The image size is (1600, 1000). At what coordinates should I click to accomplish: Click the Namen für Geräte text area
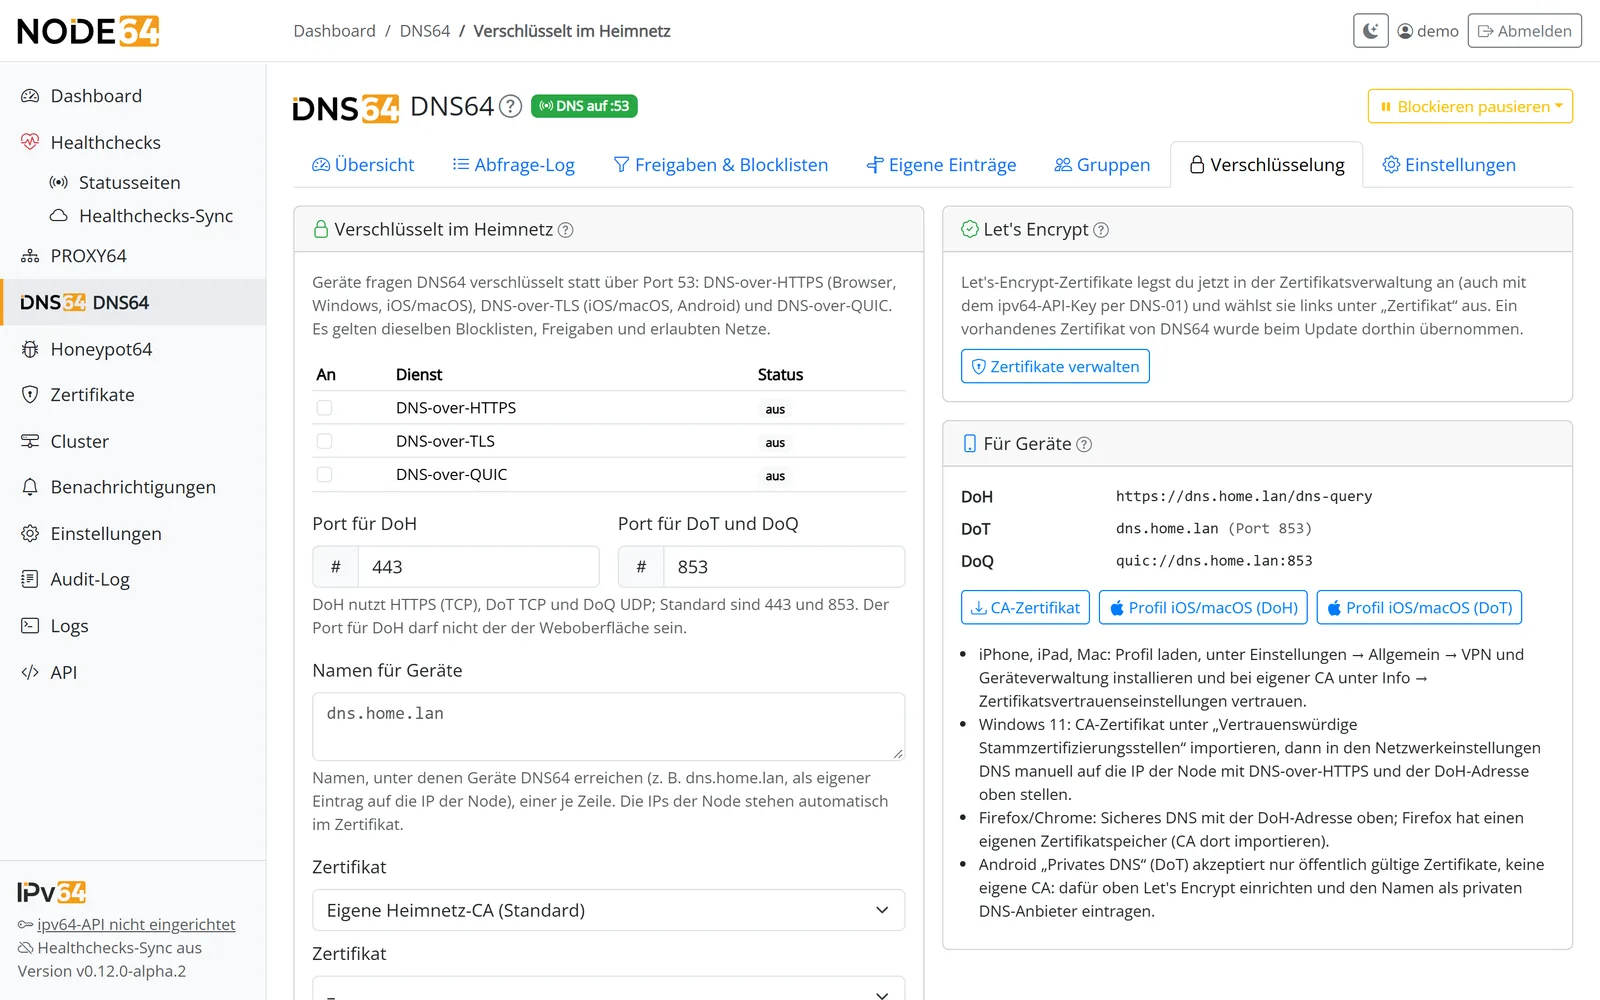tap(608, 726)
